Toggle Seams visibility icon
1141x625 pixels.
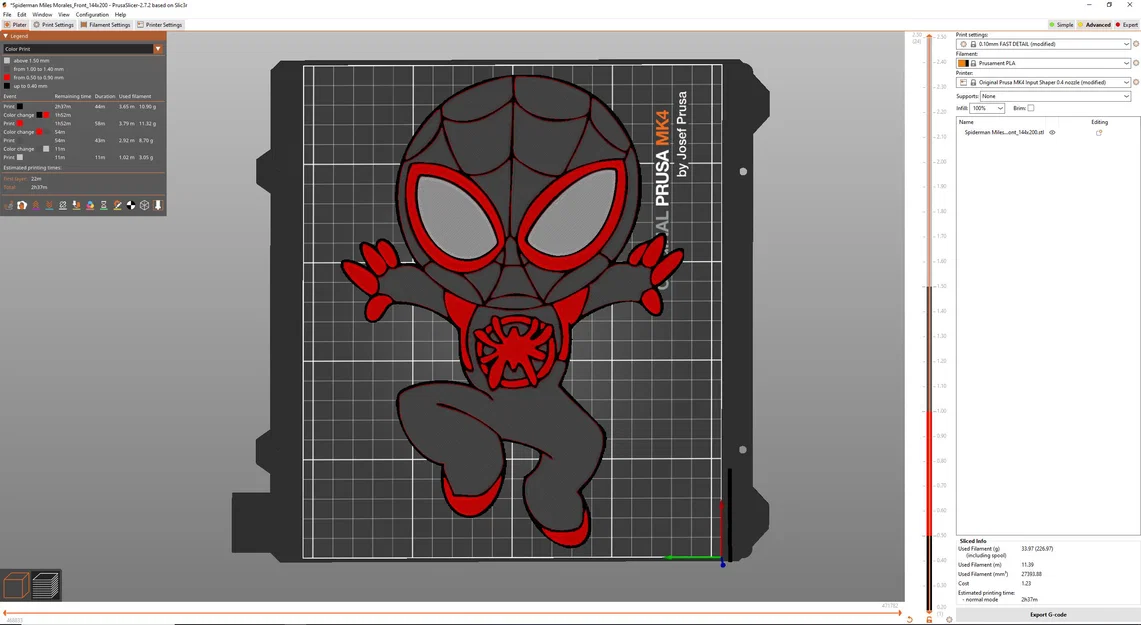(x=63, y=205)
